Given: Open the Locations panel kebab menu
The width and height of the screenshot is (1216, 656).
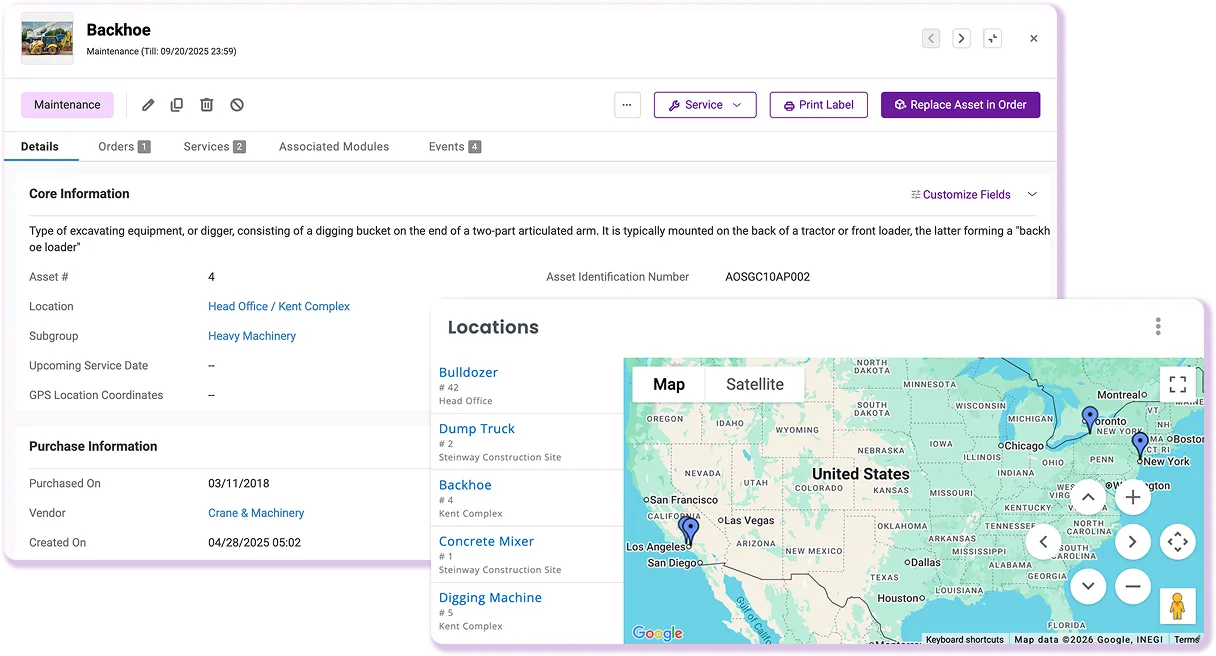Looking at the screenshot, I should [x=1158, y=326].
